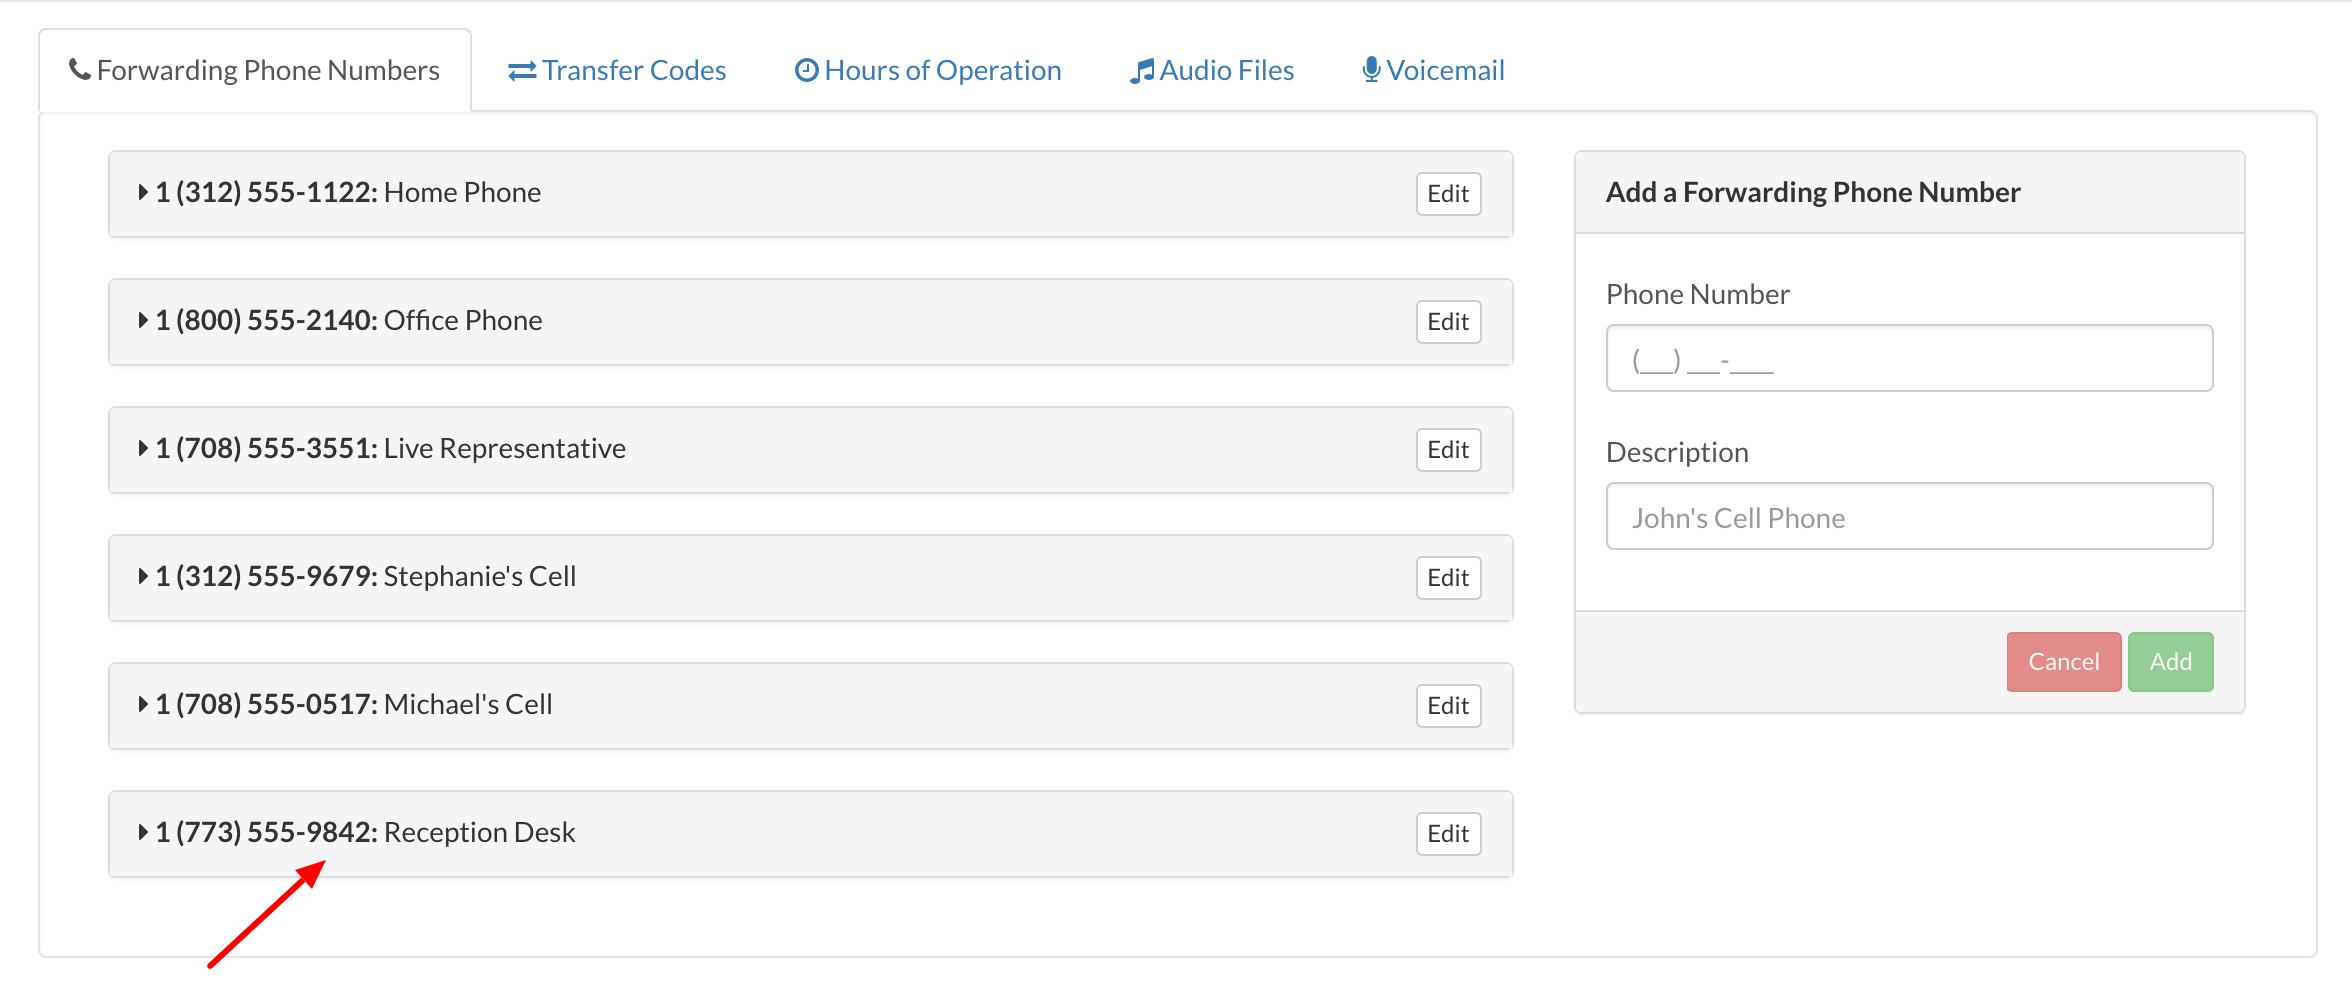Edit the Reception Desk number
The width and height of the screenshot is (2352, 990).
click(x=1448, y=833)
